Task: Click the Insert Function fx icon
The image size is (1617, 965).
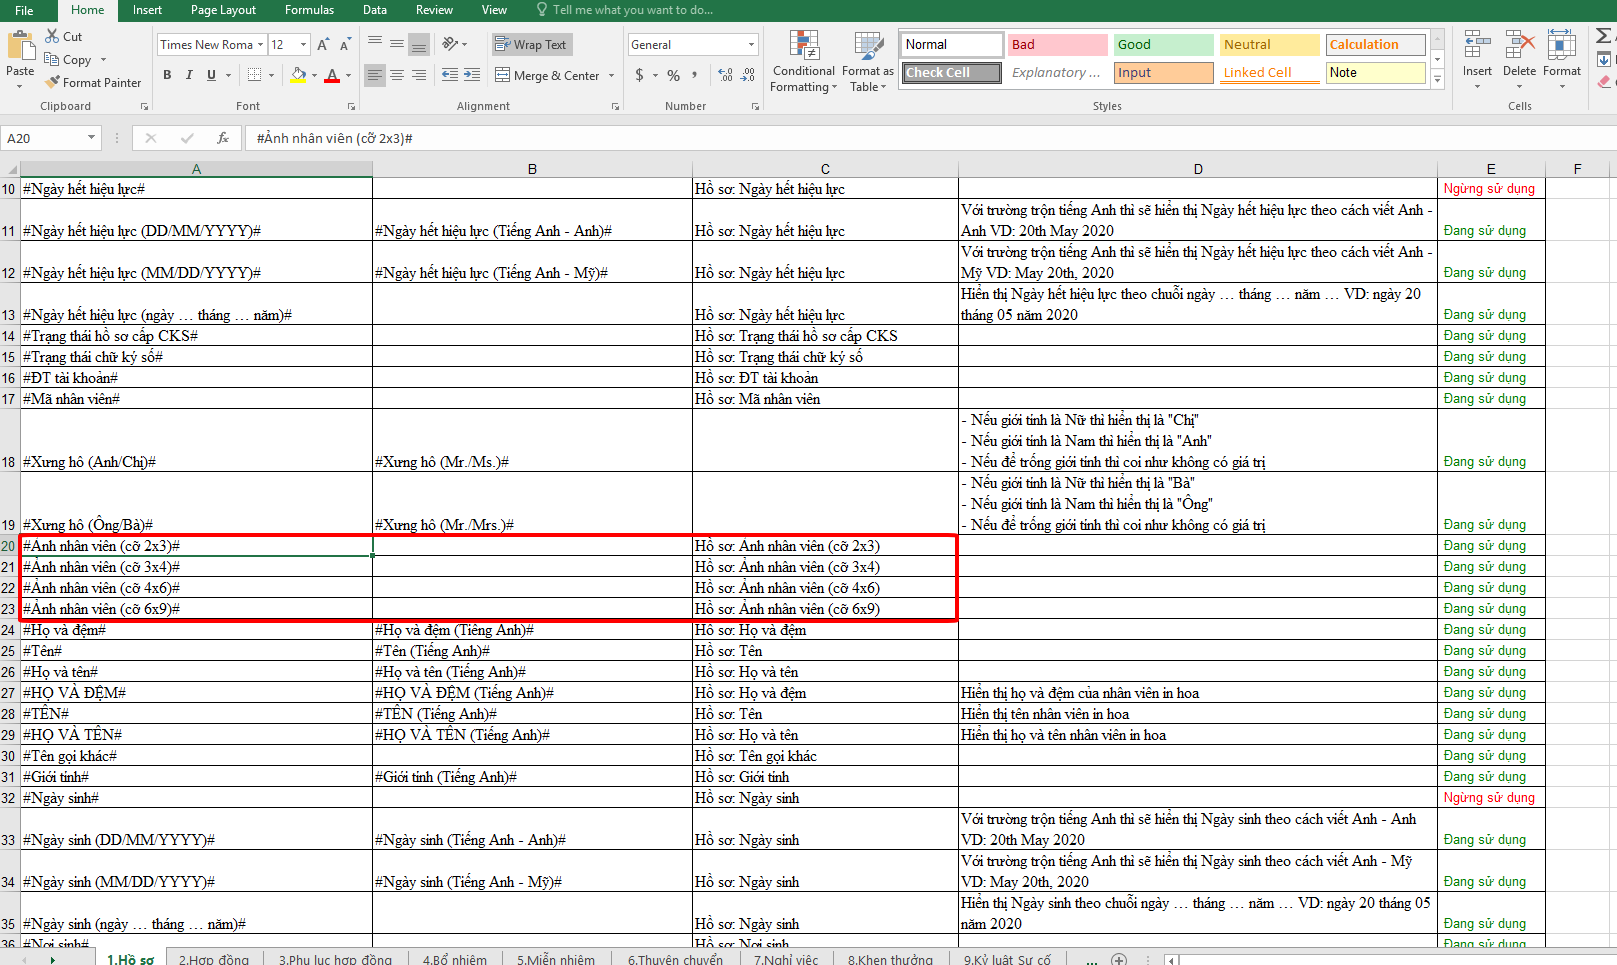Action: click(x=223, y=138)
